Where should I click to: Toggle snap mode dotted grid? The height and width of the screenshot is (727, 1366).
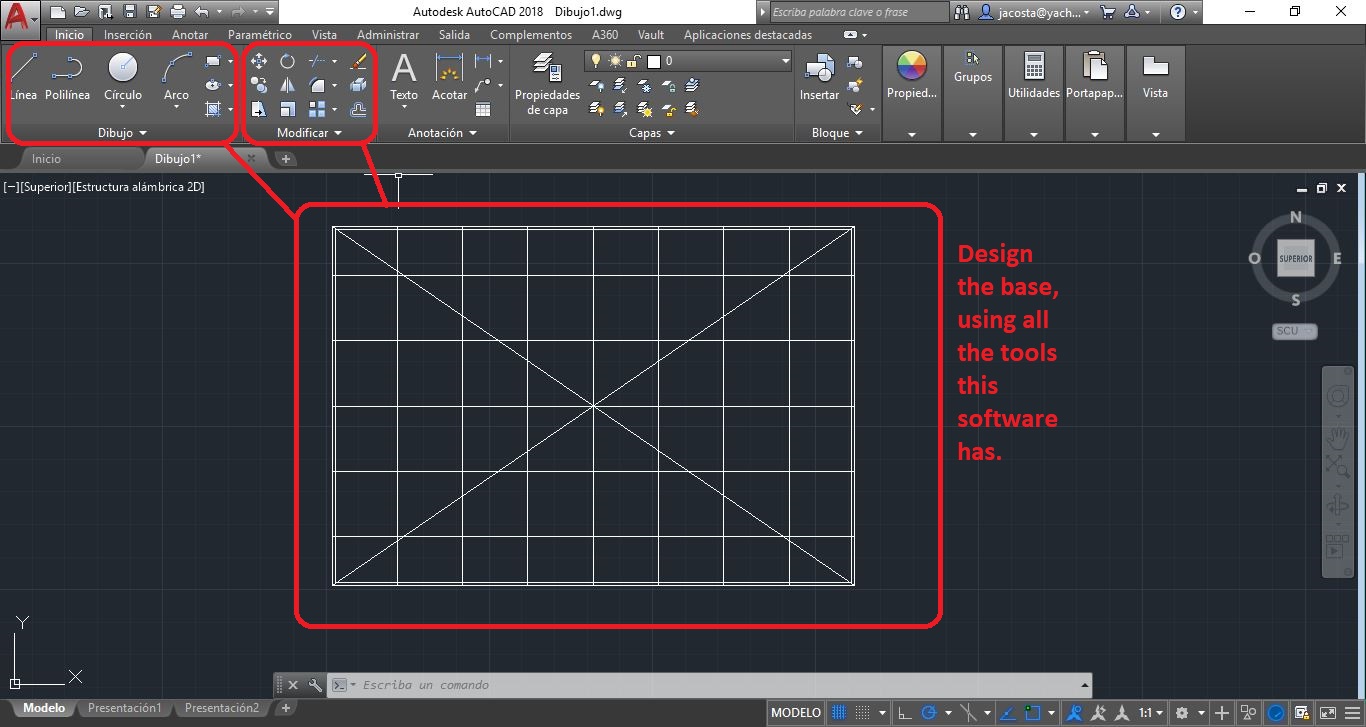click(x=863, y=713)
